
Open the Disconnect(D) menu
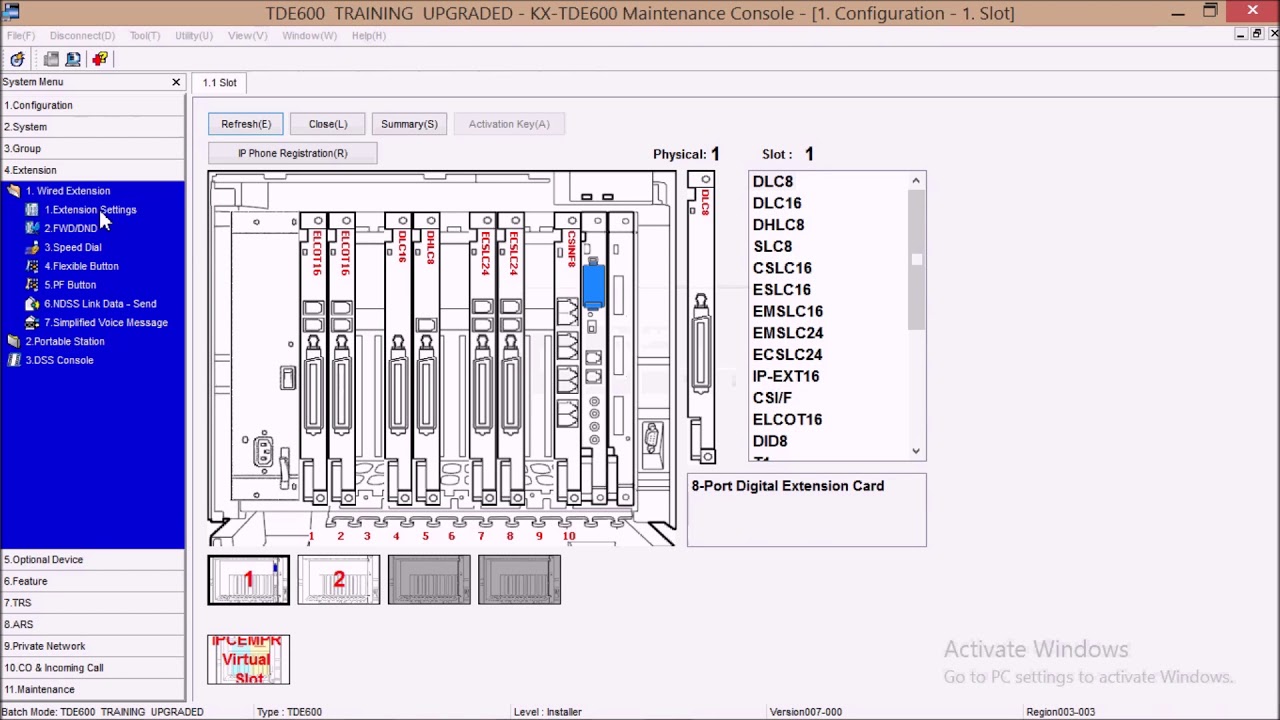point(82,36)
